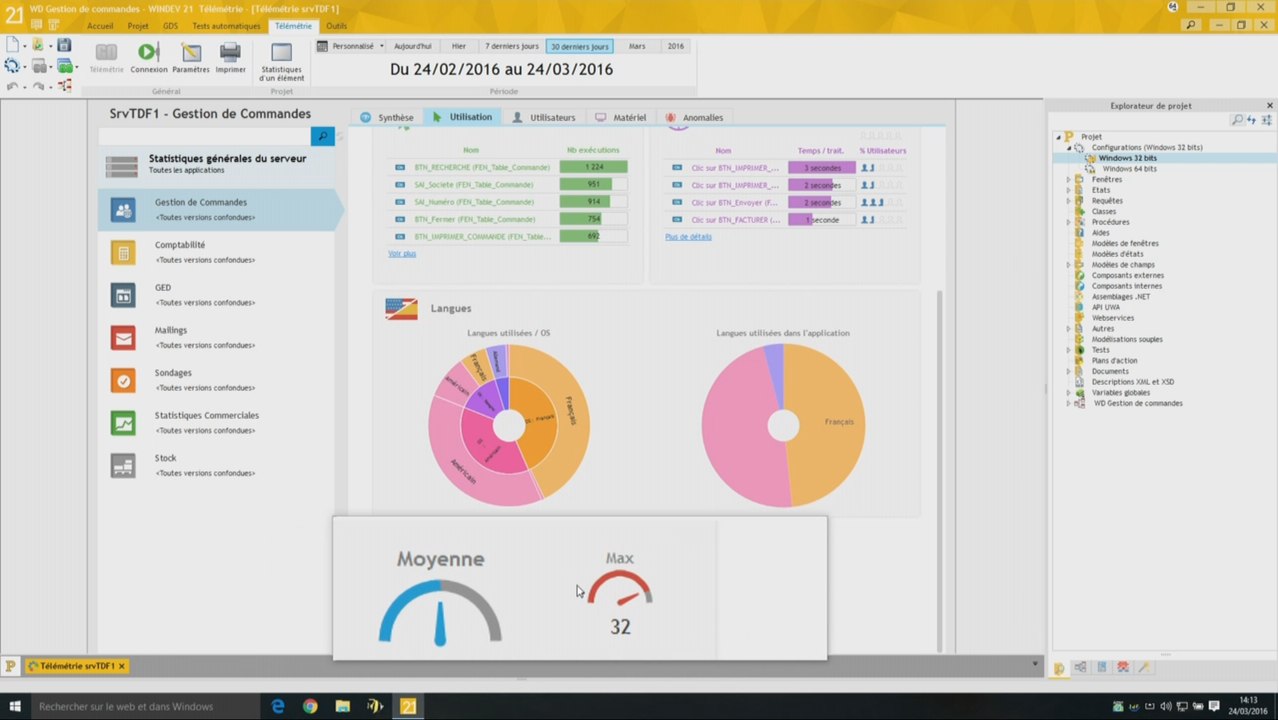Select the Aujourd'hui period button

(x=413, y=46)
